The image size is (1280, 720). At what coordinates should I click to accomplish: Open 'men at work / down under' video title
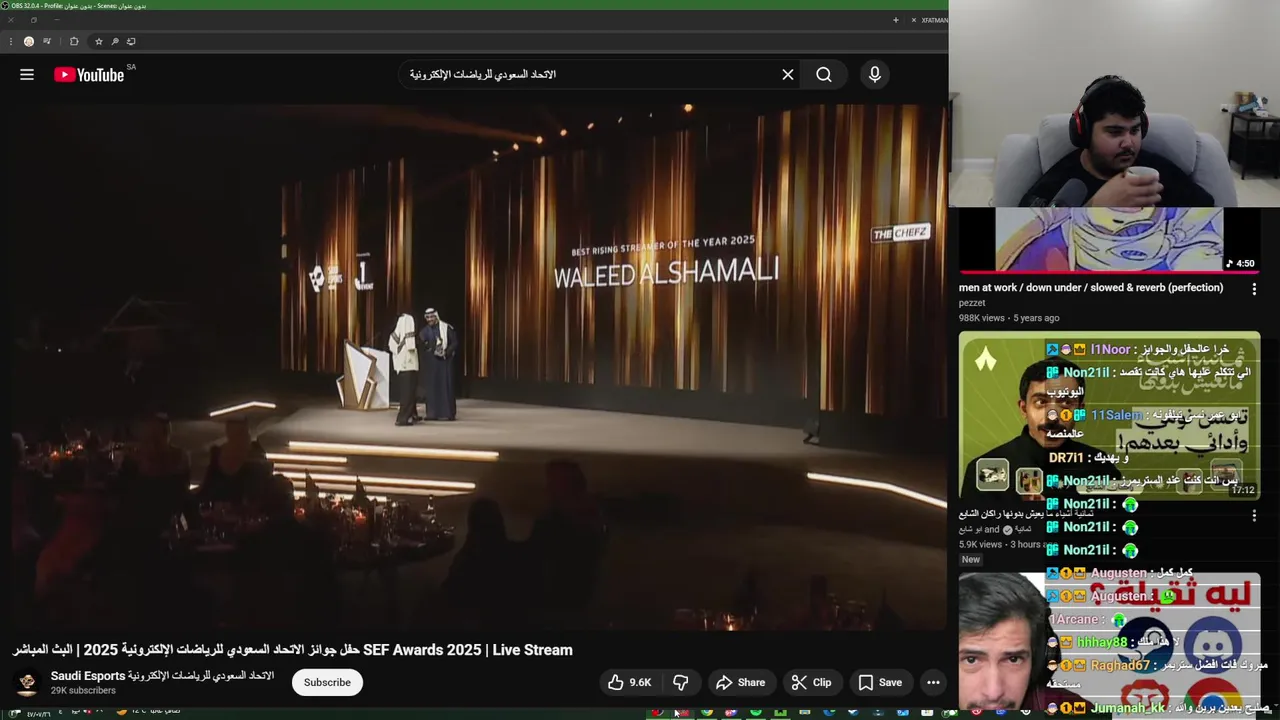point(1091,288)
